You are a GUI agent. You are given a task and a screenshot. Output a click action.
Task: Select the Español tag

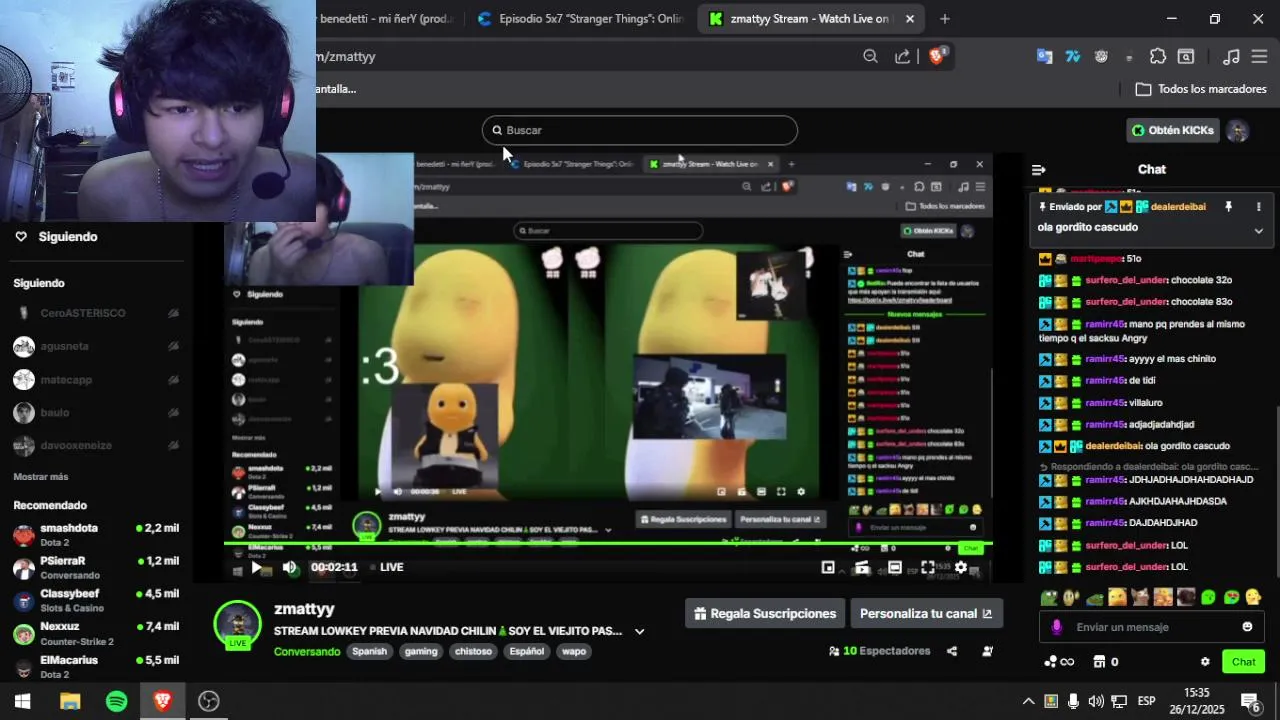(x=527, y=651)
